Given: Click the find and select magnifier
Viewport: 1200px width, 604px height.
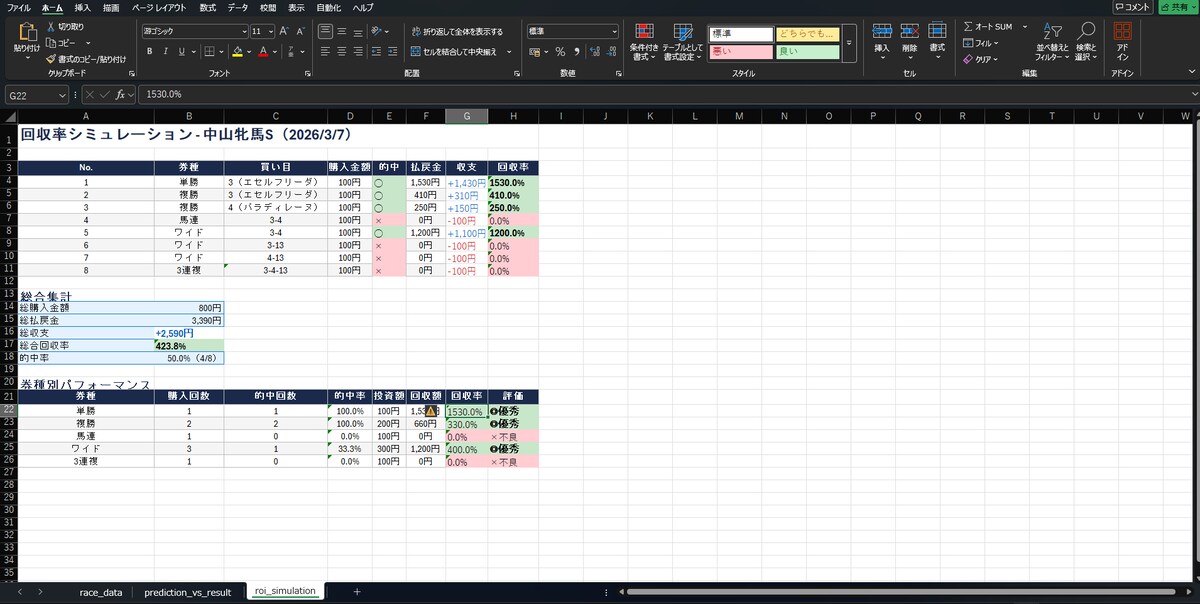Looking at the screenshot, I should pos(1087,32).
